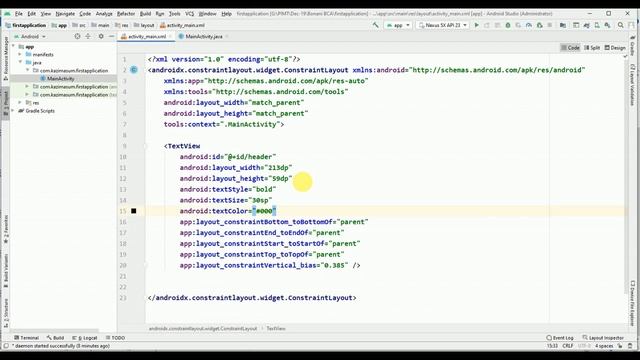This screenshot has height=360, width=640.
Task: Open Project Structure icon in toolbar
Action: click(563, 25)
